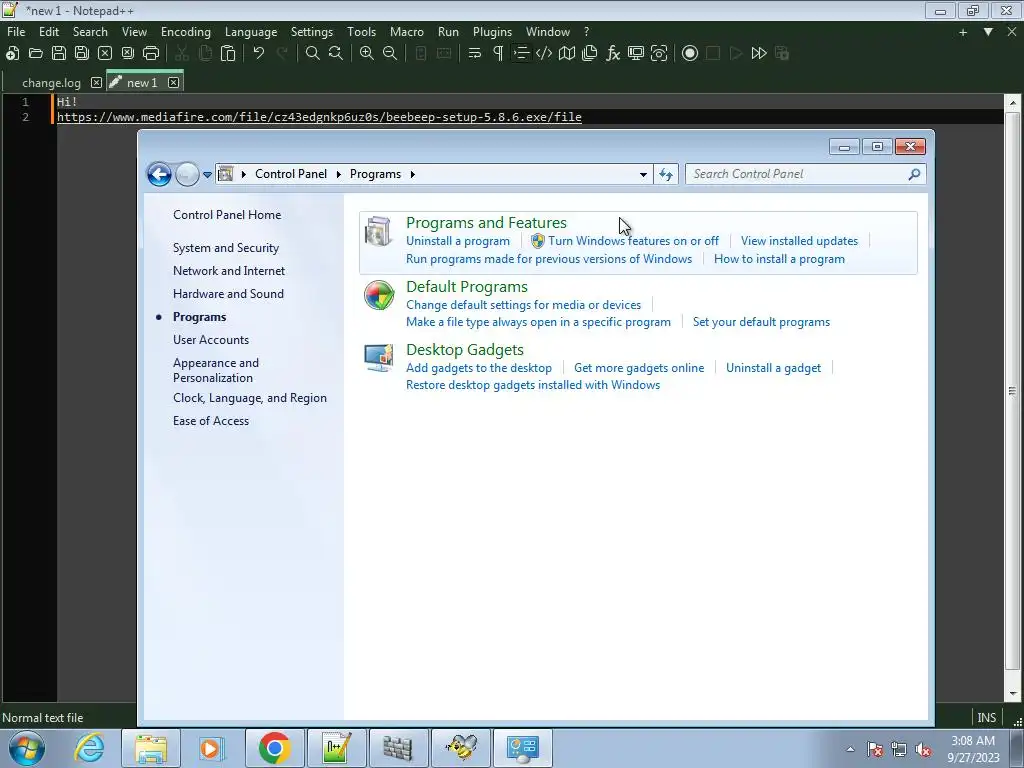The image size is (1024, 768).
Task: Open the Default Programs heading
Action: pyautogui.click(x=466, y=287)
